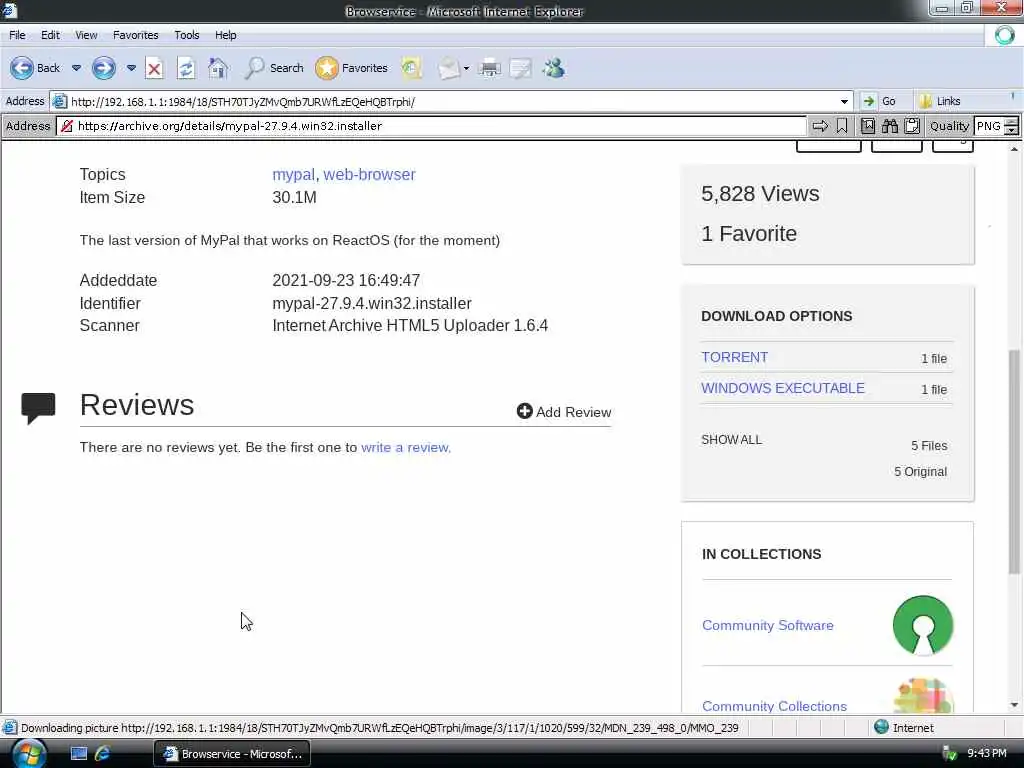Viewport: 1024px width, 768px height.
Task: Go to Home page via house icon
Action: click(218, 68)
